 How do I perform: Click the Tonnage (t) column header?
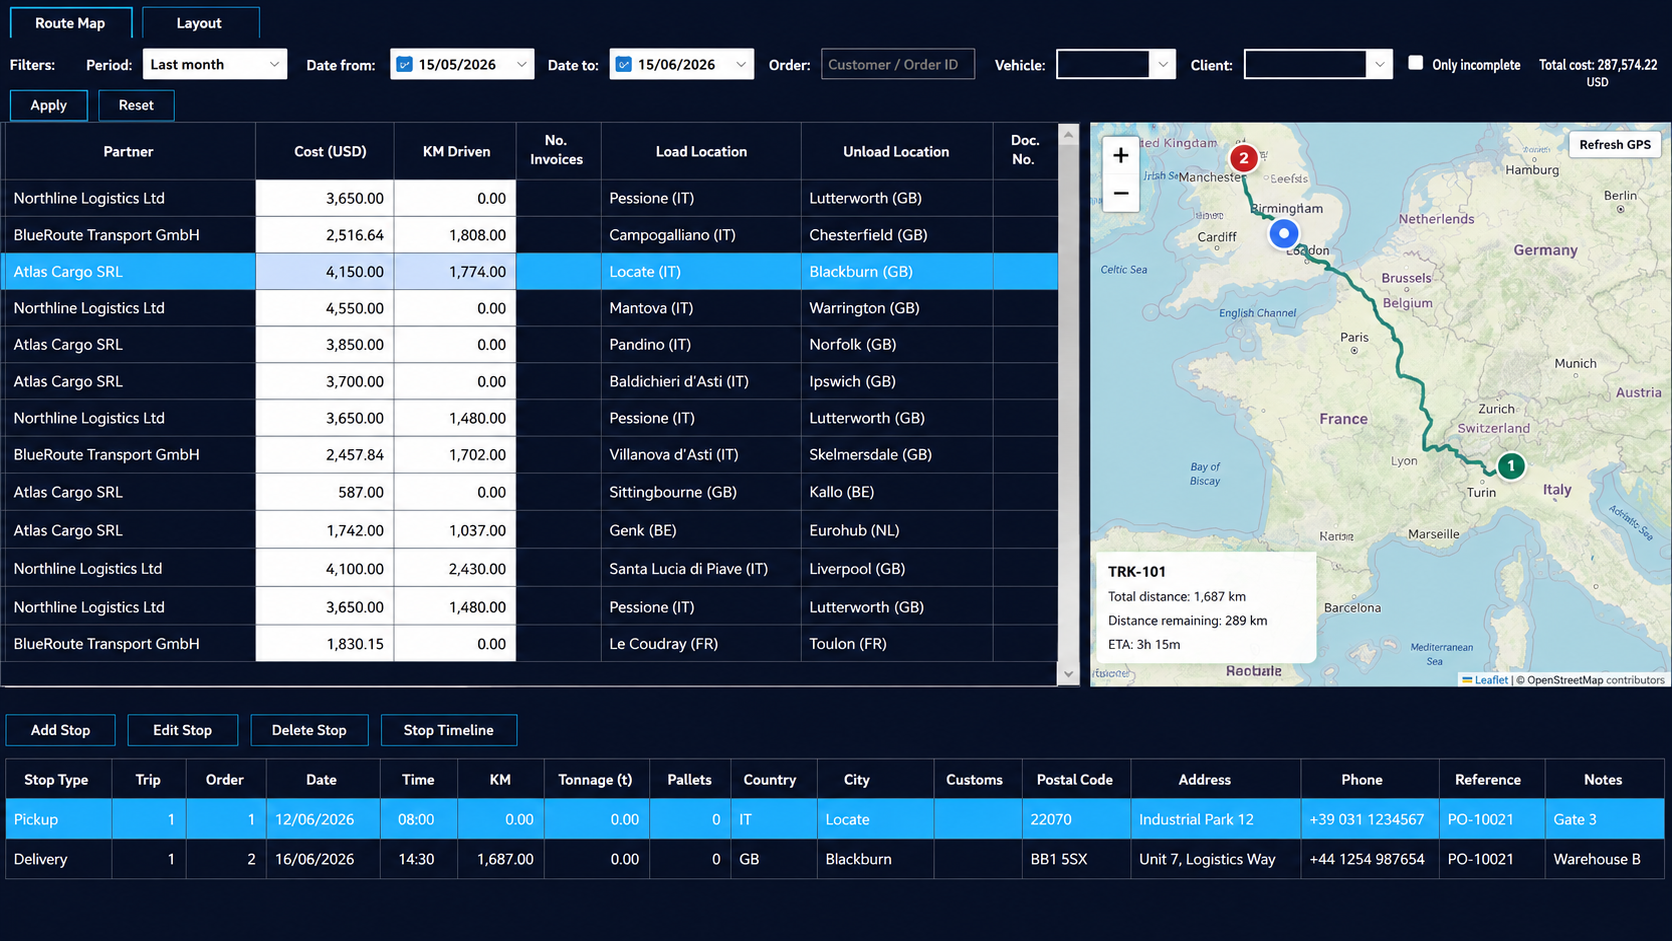tap(596, 779)
